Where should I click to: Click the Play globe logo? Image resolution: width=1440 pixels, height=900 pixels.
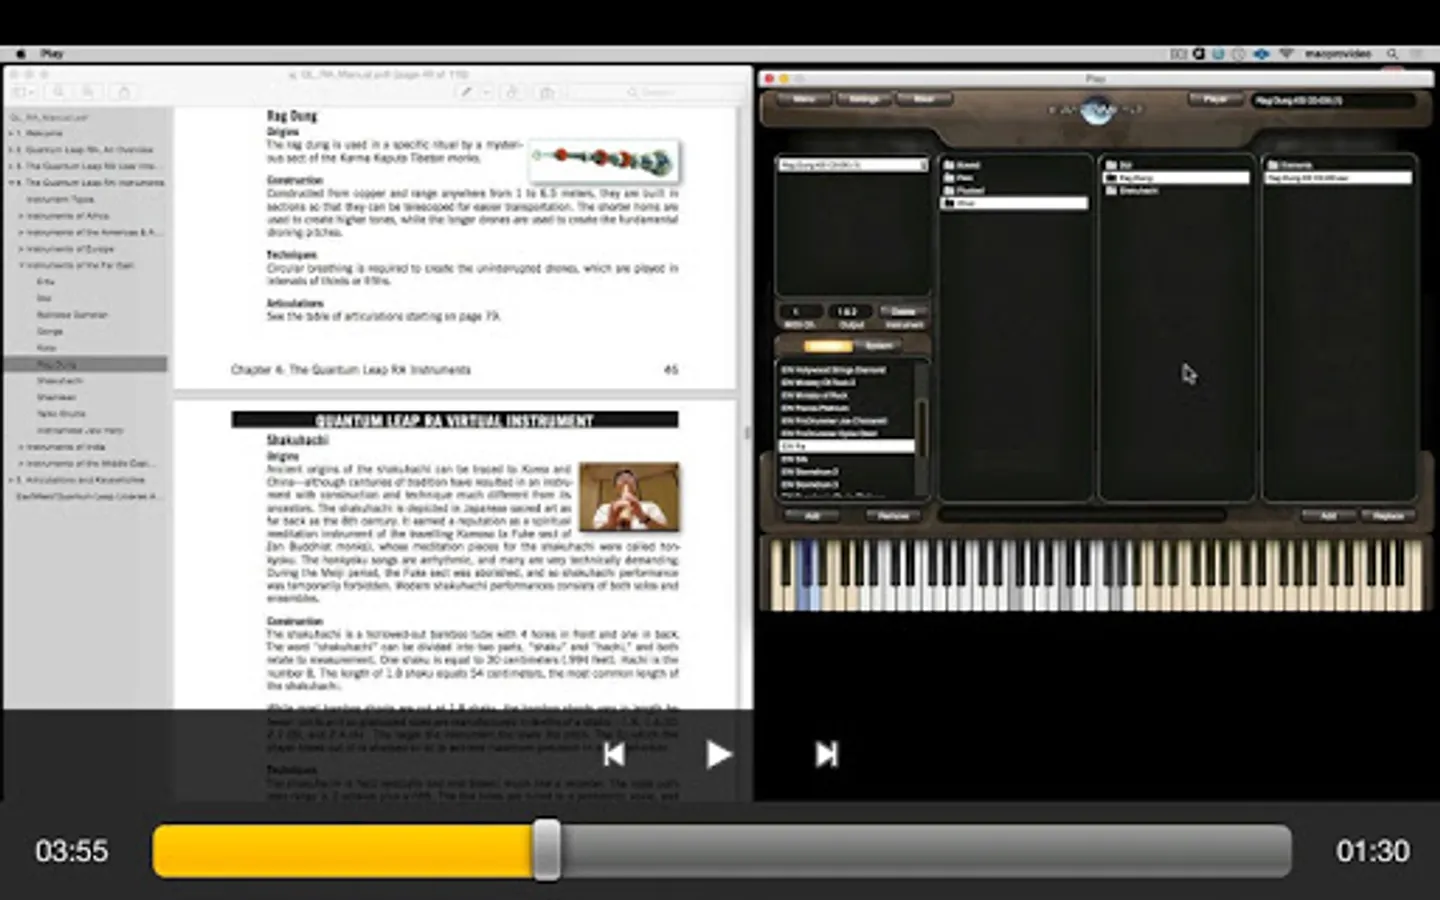(x=1097, y=109)
